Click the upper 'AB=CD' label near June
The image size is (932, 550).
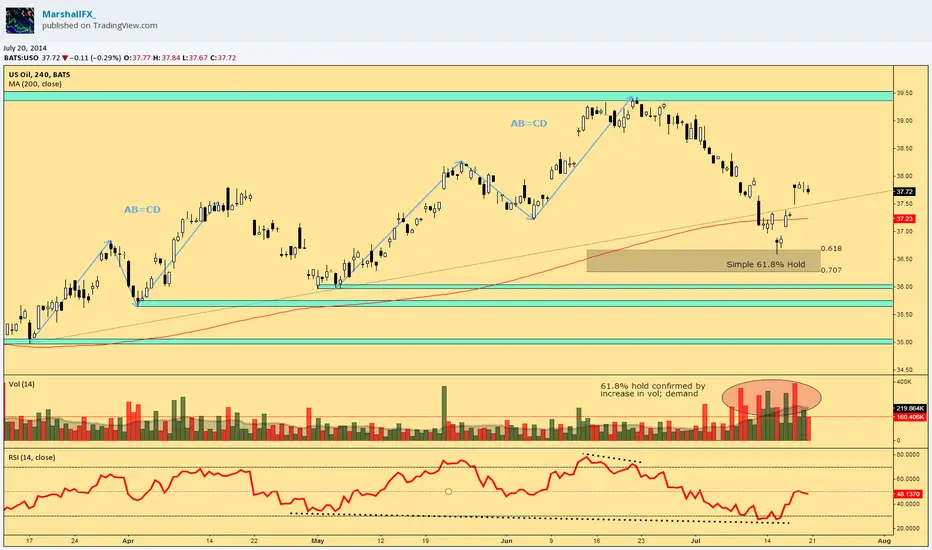point(528,123)
